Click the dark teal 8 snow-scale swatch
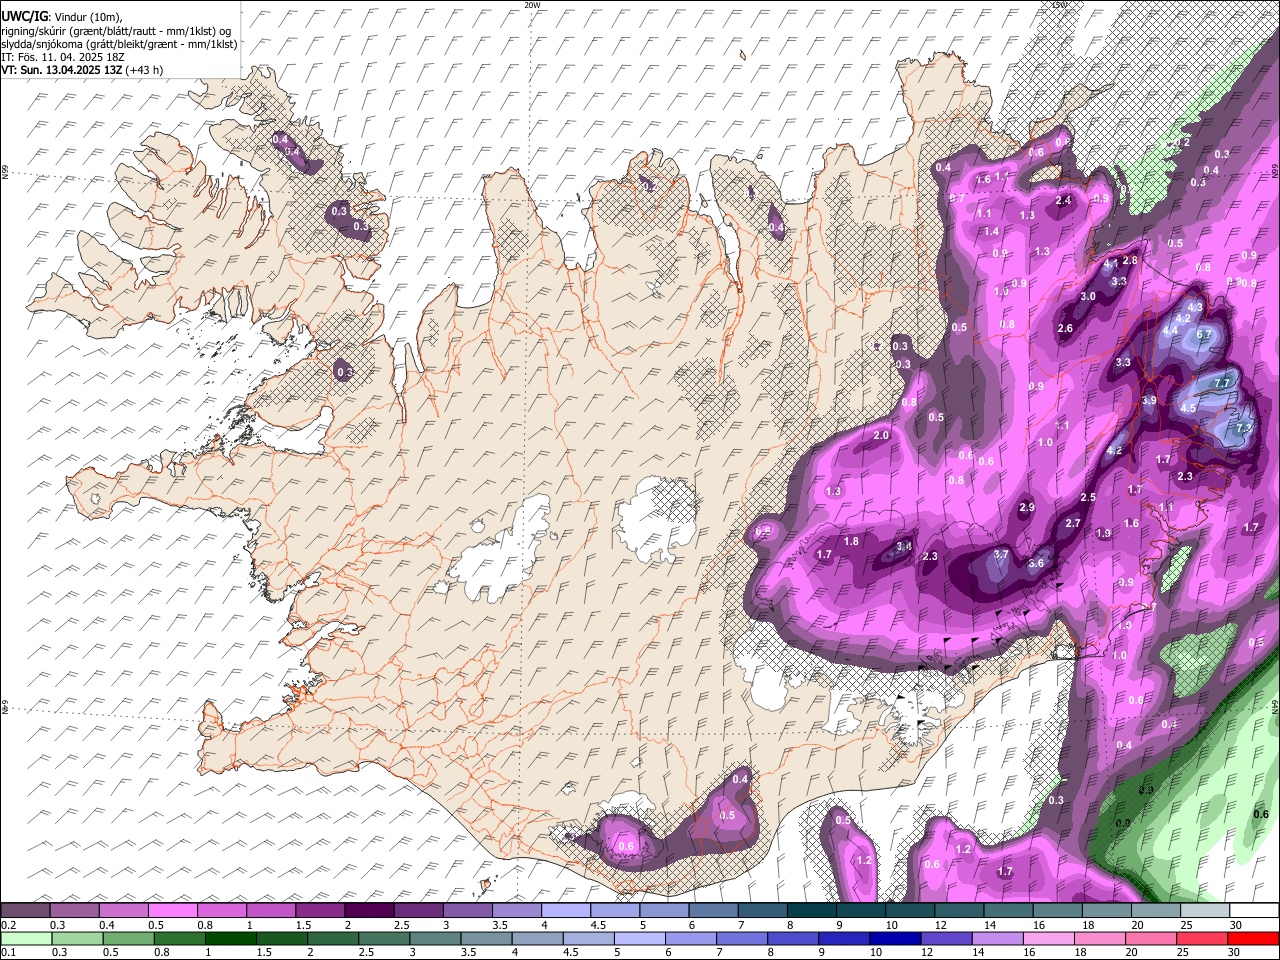The width and height of the screenshot is (1280, 960). (x=812, y=911)
